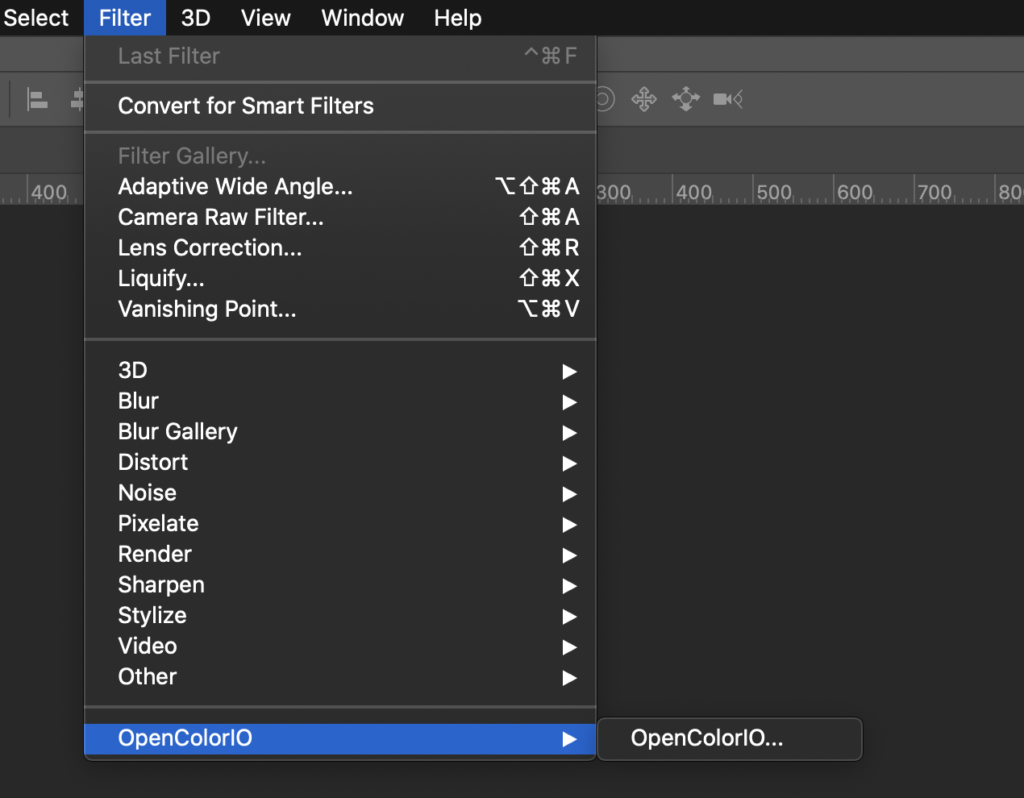
Task: Open the View menu
Action: click(266, 18)
